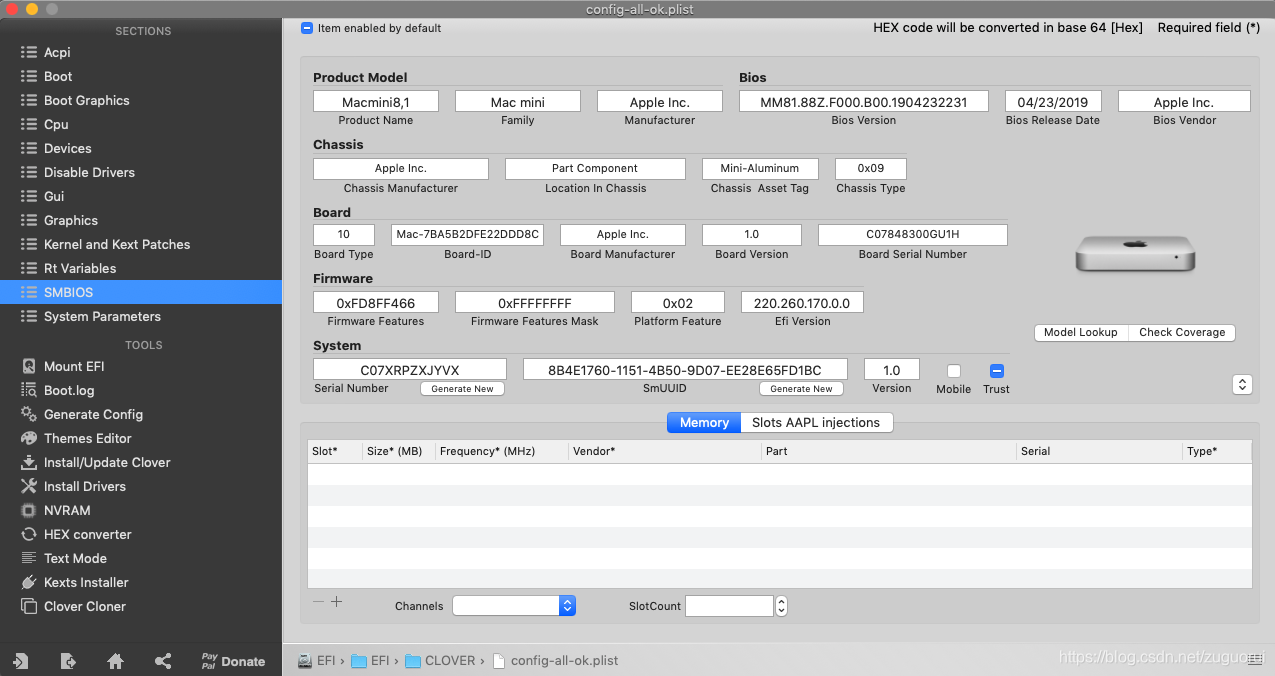
Task: Click Check Coverage button
Action: [1182, 332]
